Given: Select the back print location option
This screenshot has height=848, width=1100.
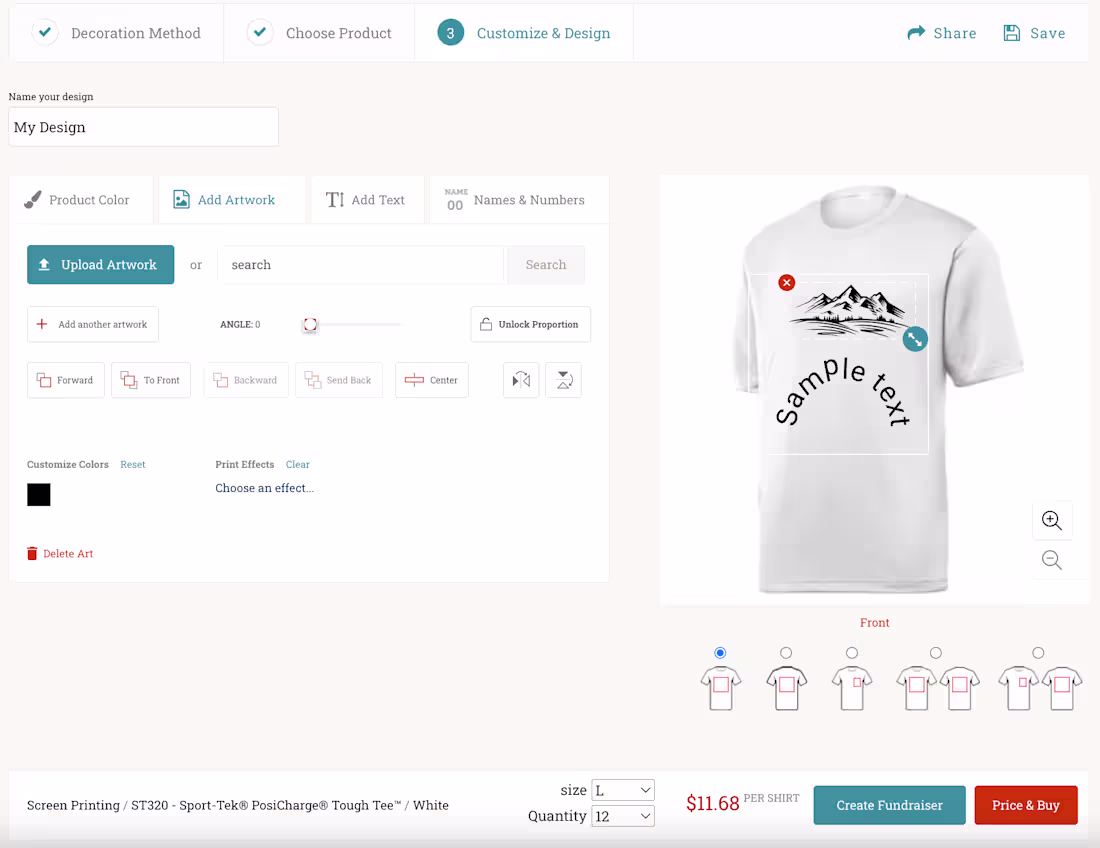Looking at the screenshot, I should (786, 652).
